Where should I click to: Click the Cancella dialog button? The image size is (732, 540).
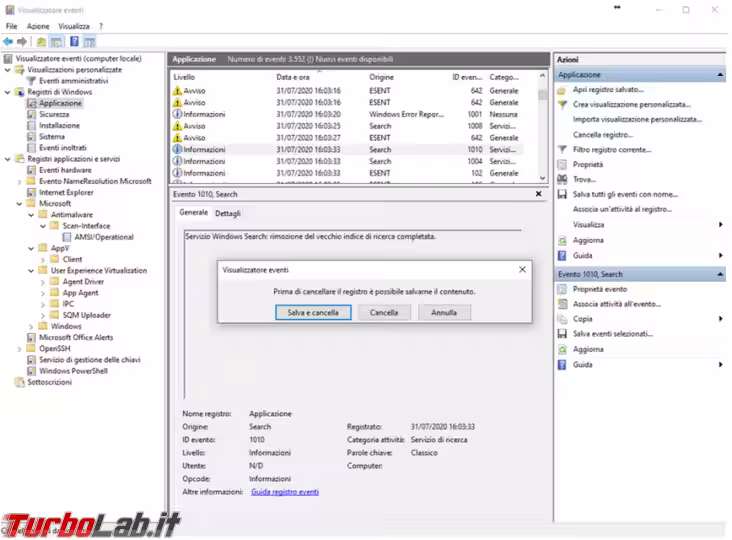[x=384, y=312]
